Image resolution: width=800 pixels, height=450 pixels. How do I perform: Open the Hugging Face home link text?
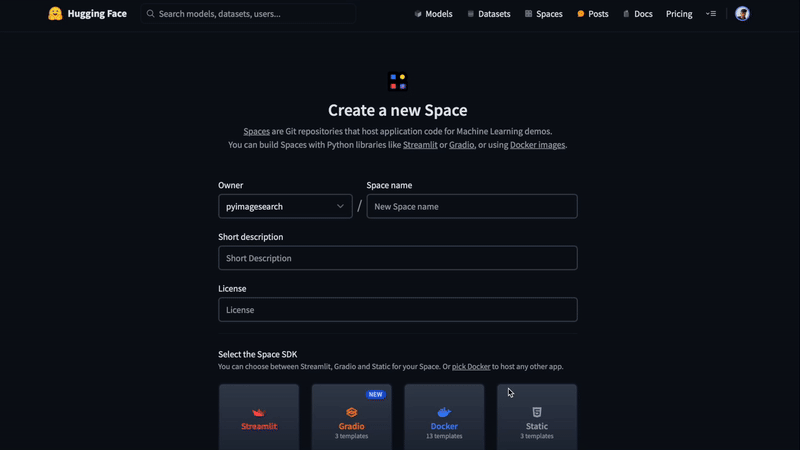point(97,14)
